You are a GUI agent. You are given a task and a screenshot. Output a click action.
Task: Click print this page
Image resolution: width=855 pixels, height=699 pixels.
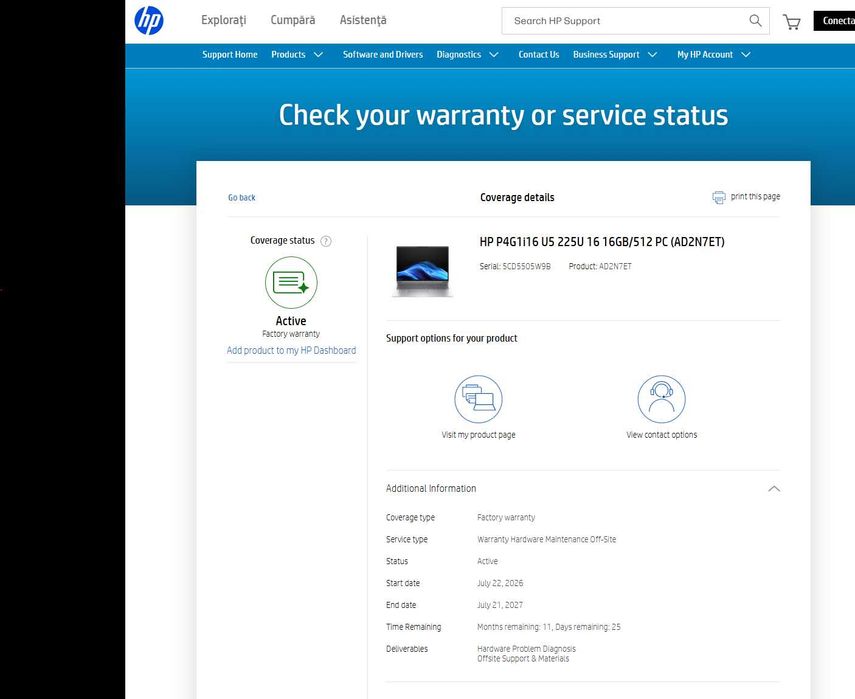[x=755, y=196]
